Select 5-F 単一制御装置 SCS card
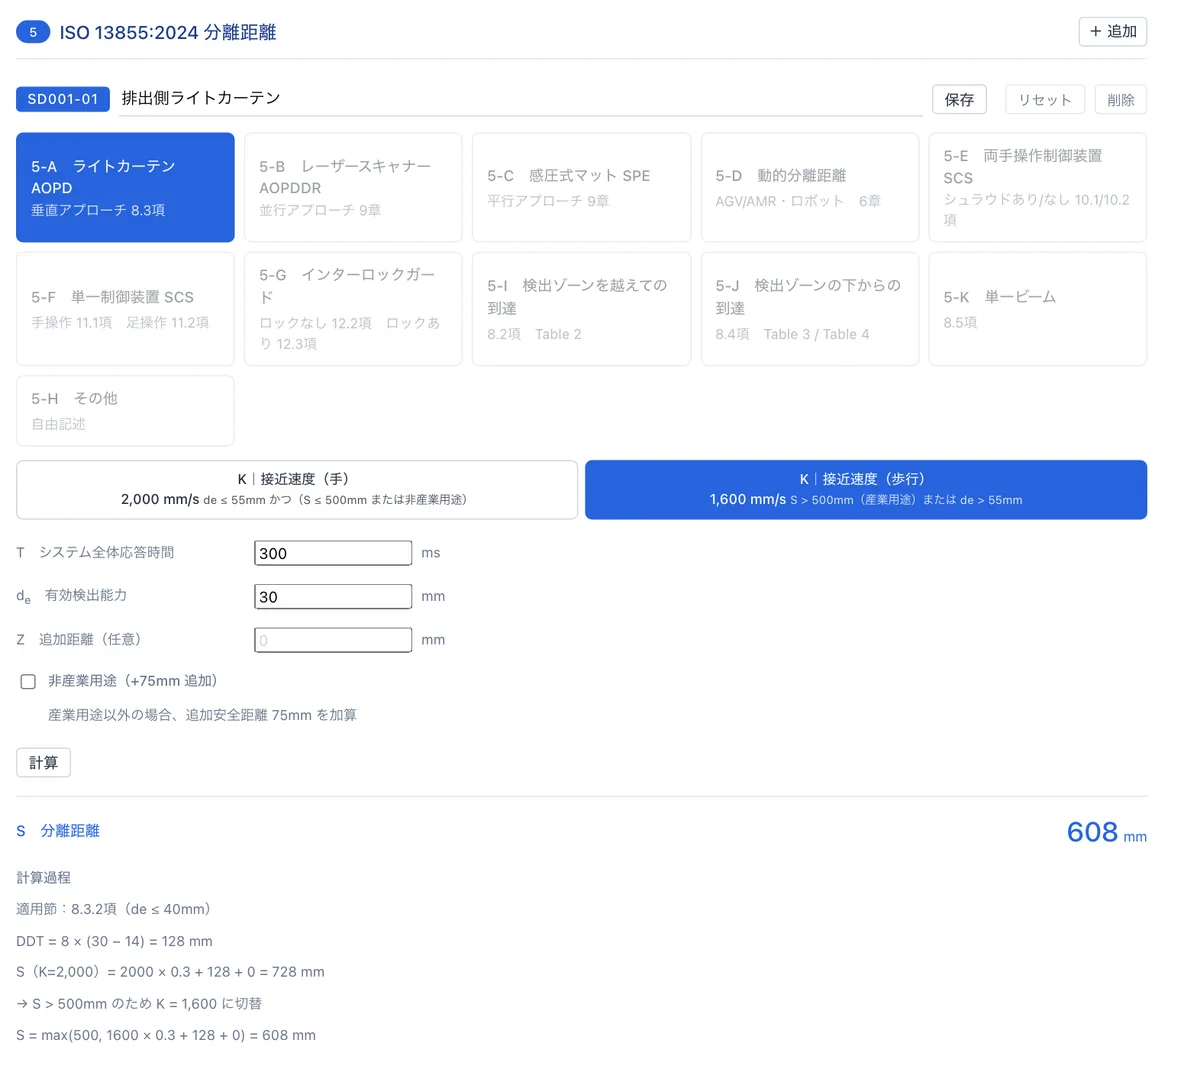 pos(125,309)
